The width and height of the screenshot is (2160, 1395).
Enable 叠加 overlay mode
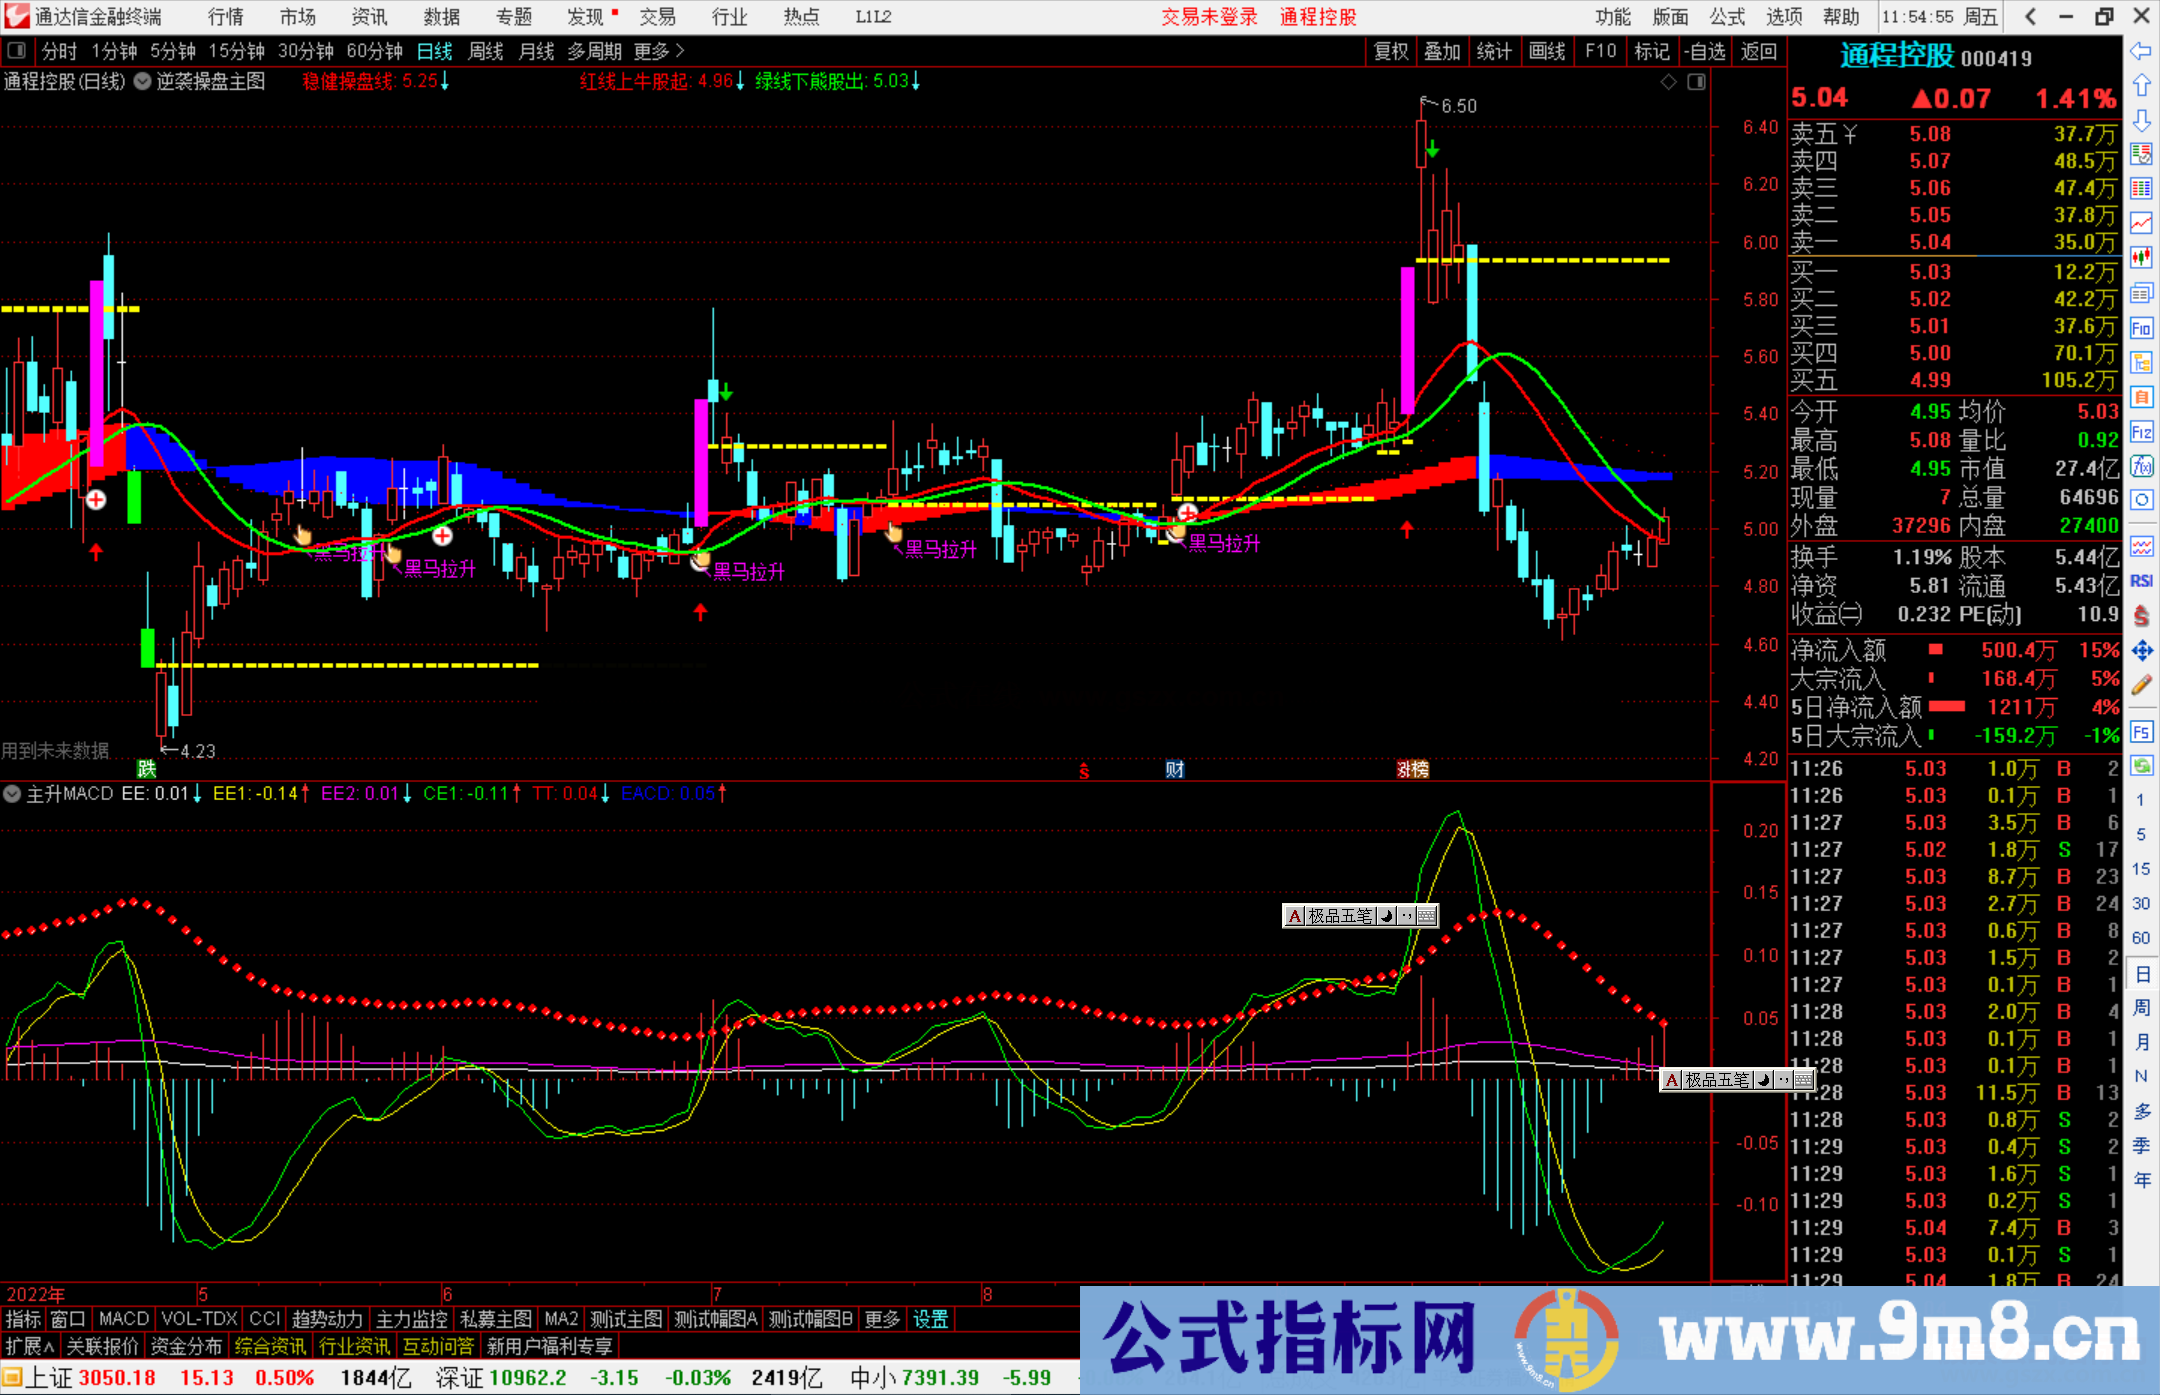(x=1443, y=51)
